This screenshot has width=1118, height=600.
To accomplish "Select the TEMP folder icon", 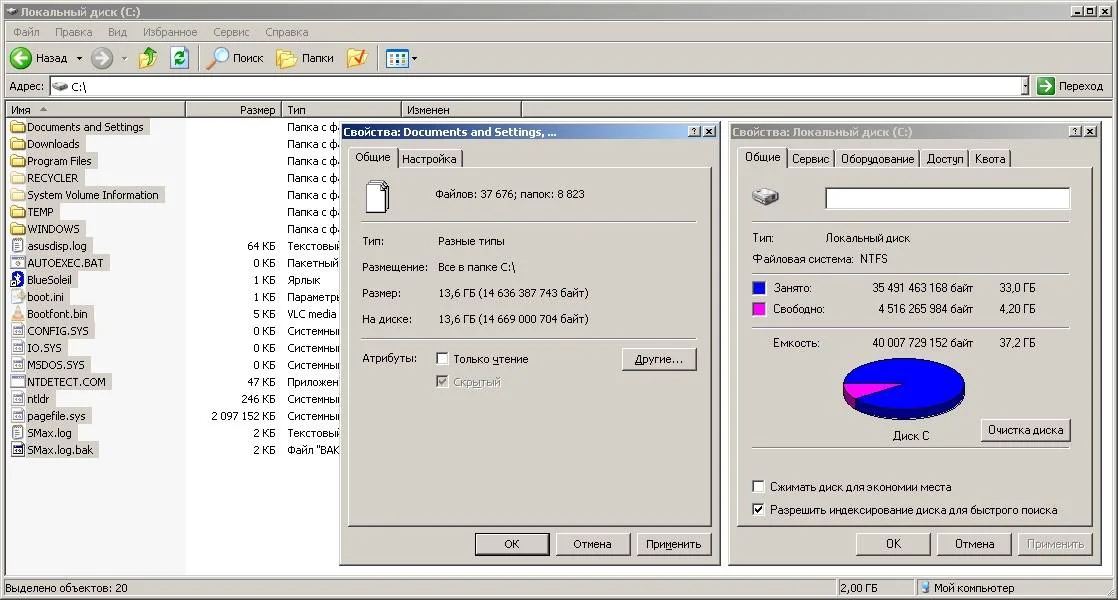I will click(x=18, y=212).
